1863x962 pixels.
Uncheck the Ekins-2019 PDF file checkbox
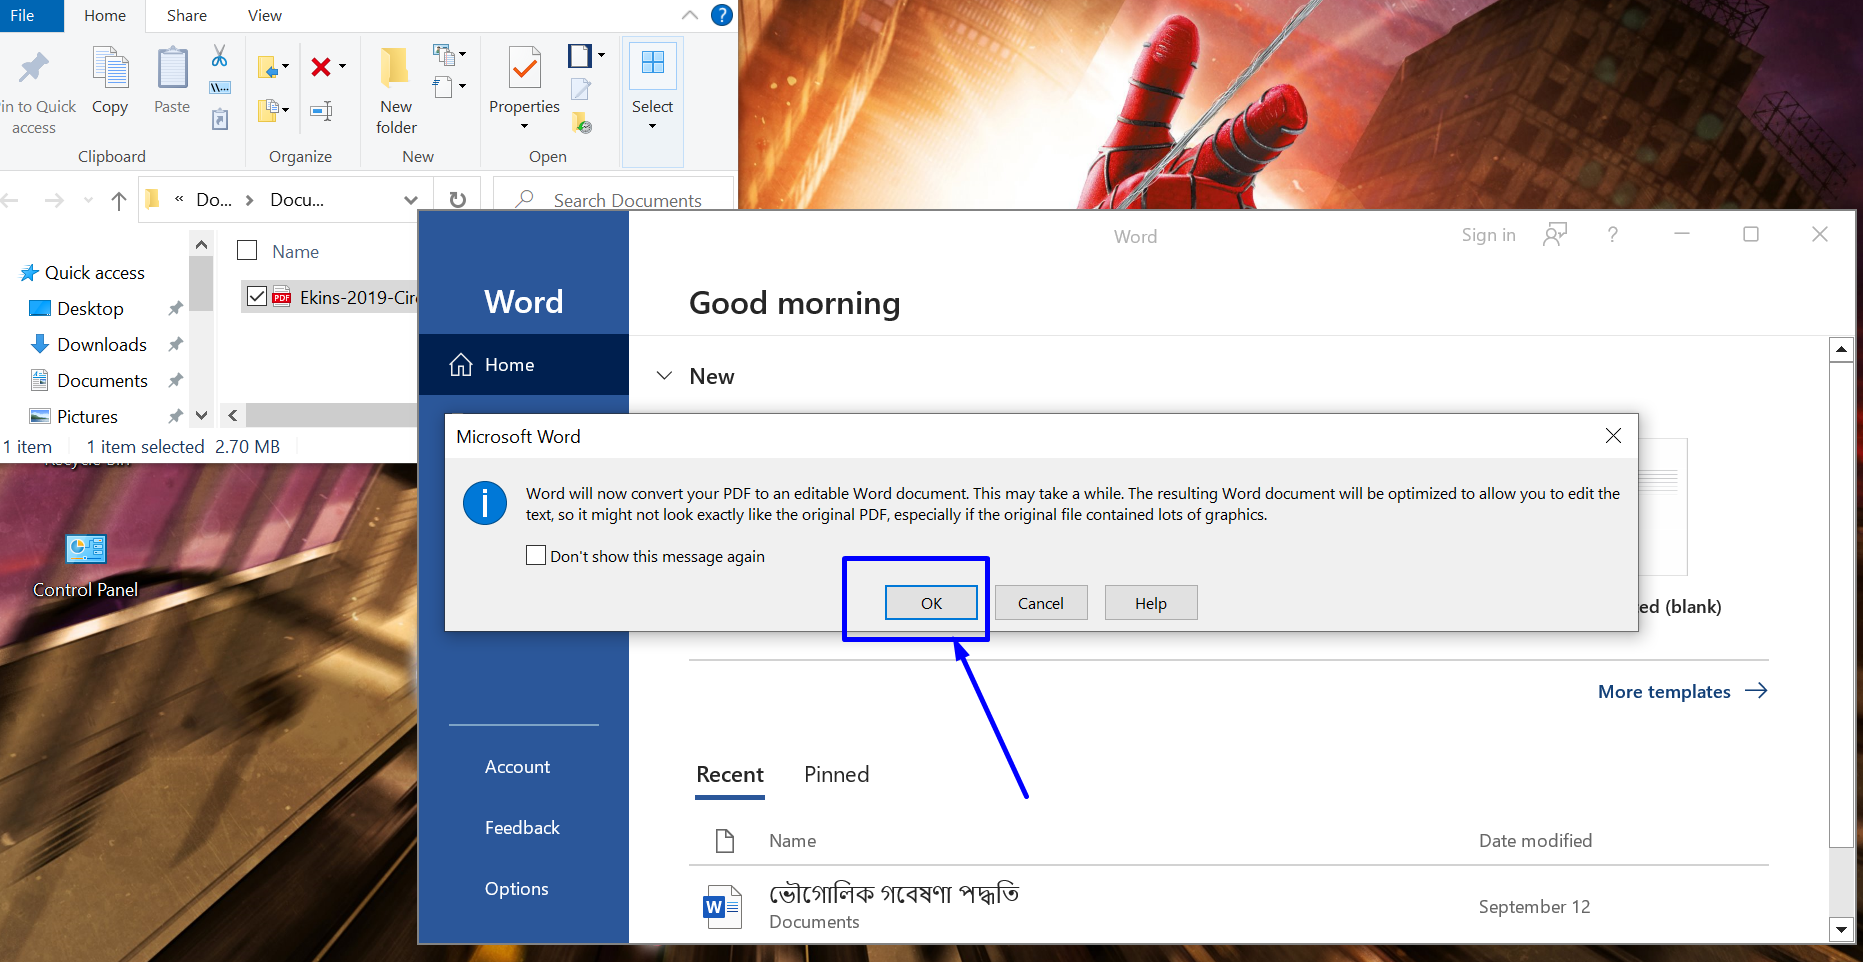coord(257,297)
